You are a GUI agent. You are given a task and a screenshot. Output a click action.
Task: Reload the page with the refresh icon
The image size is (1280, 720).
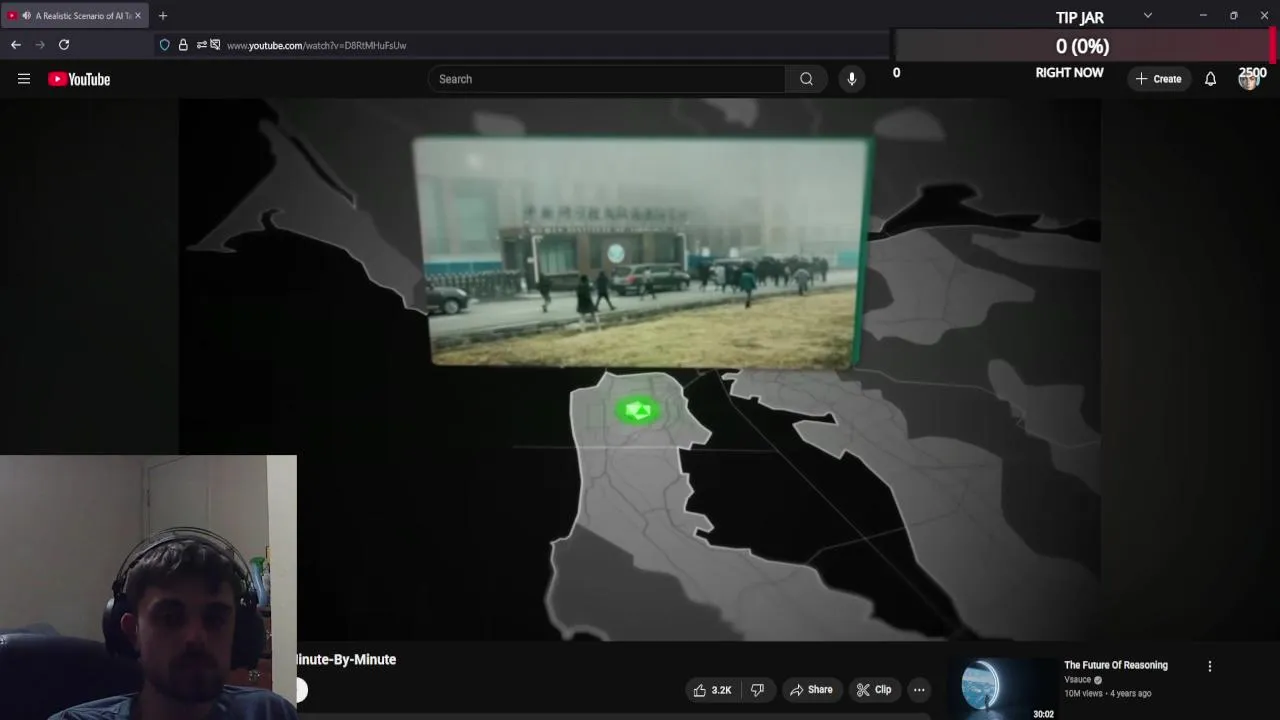coord(64,45)
